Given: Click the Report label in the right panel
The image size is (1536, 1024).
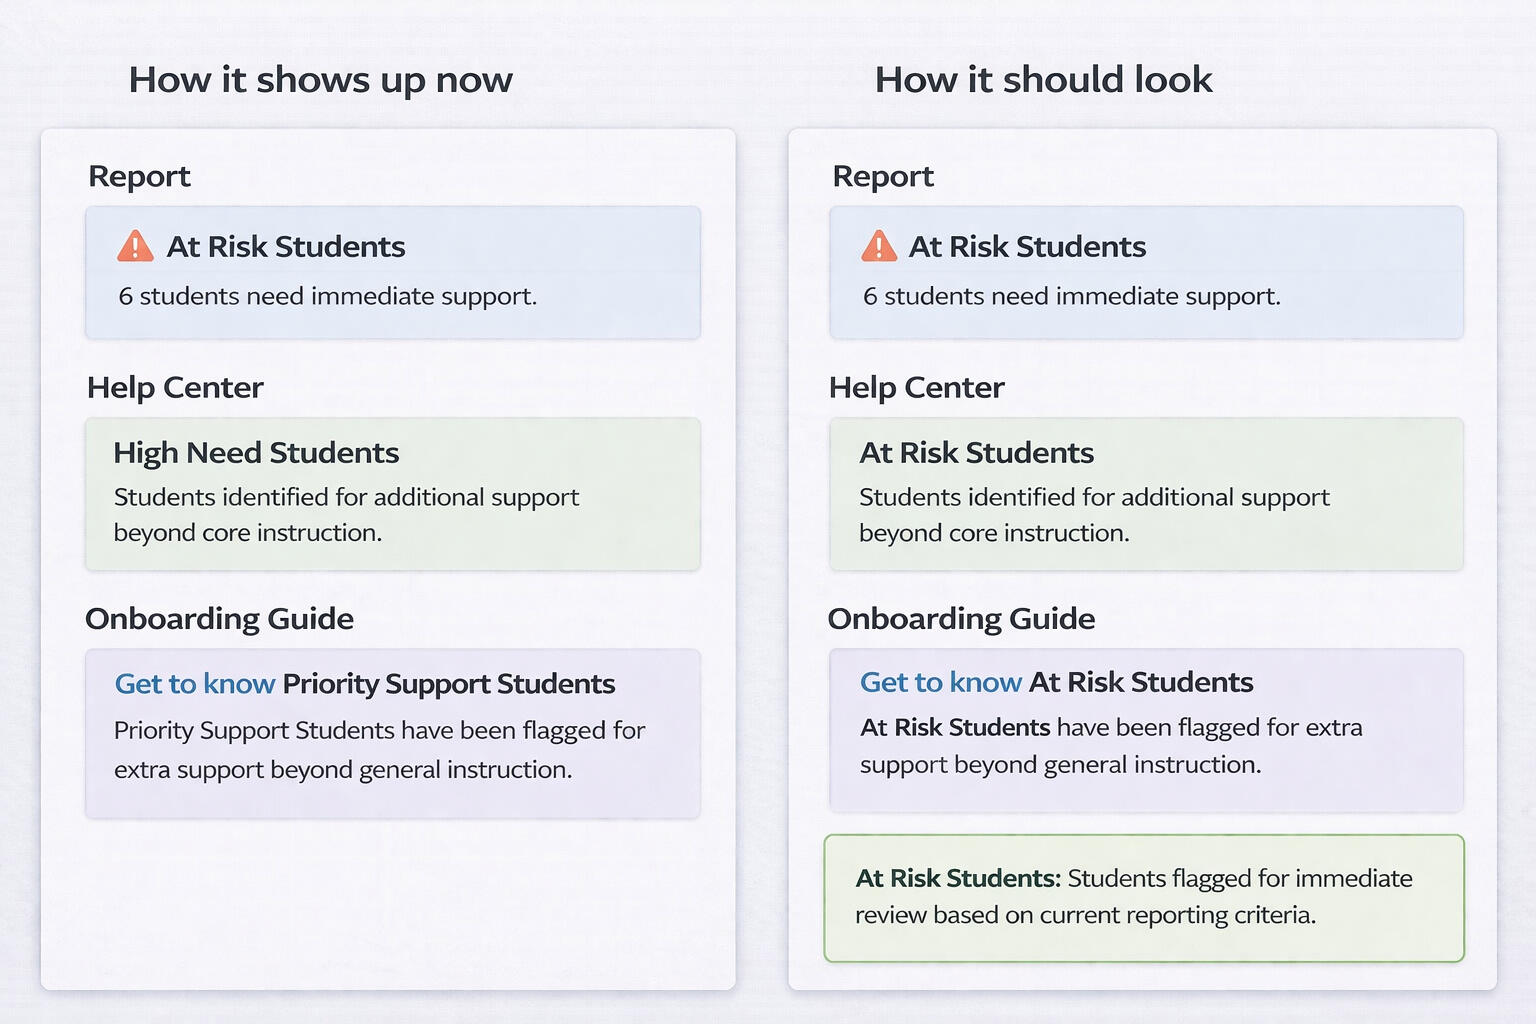Looking at the screenshot, I should [883, 177].
